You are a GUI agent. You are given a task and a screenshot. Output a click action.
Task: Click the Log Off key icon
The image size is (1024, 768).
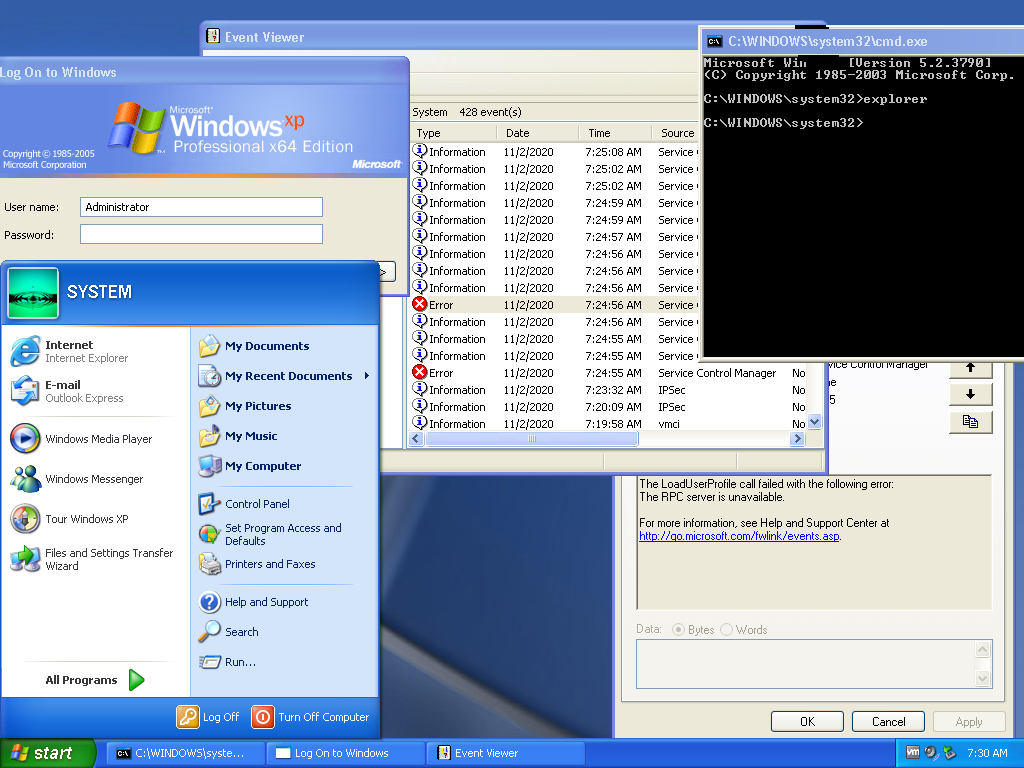coord(187,716)
